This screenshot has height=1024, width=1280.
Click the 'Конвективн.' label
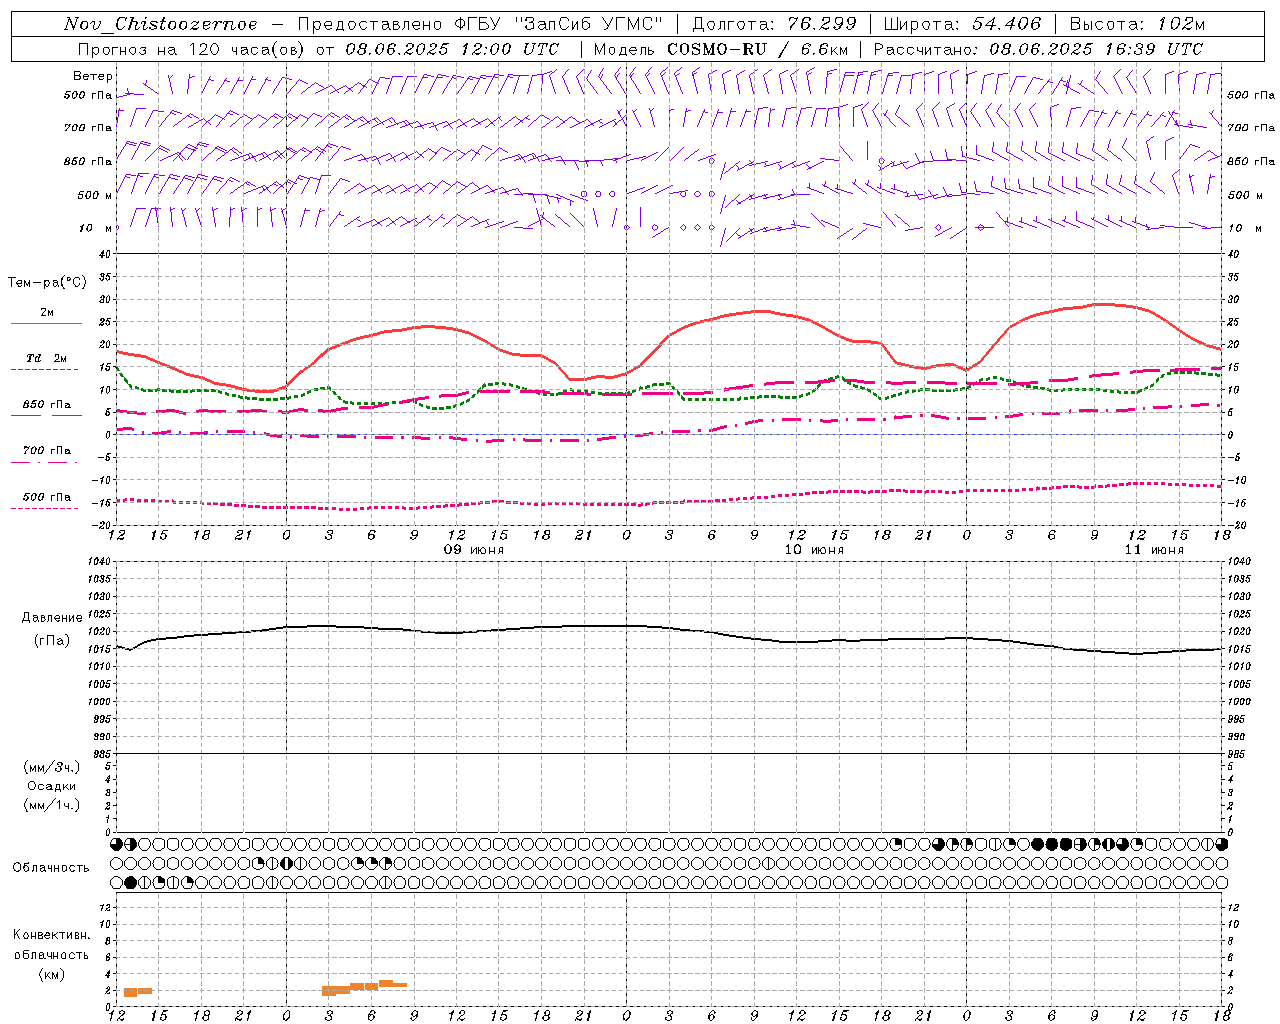click(x=51, y=935)
